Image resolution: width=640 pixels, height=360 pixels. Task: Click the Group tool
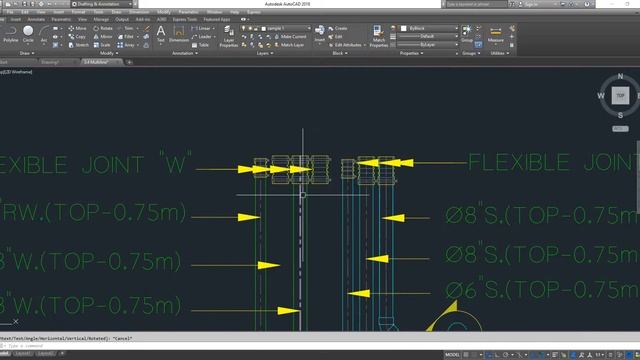(x=467, y=34)
